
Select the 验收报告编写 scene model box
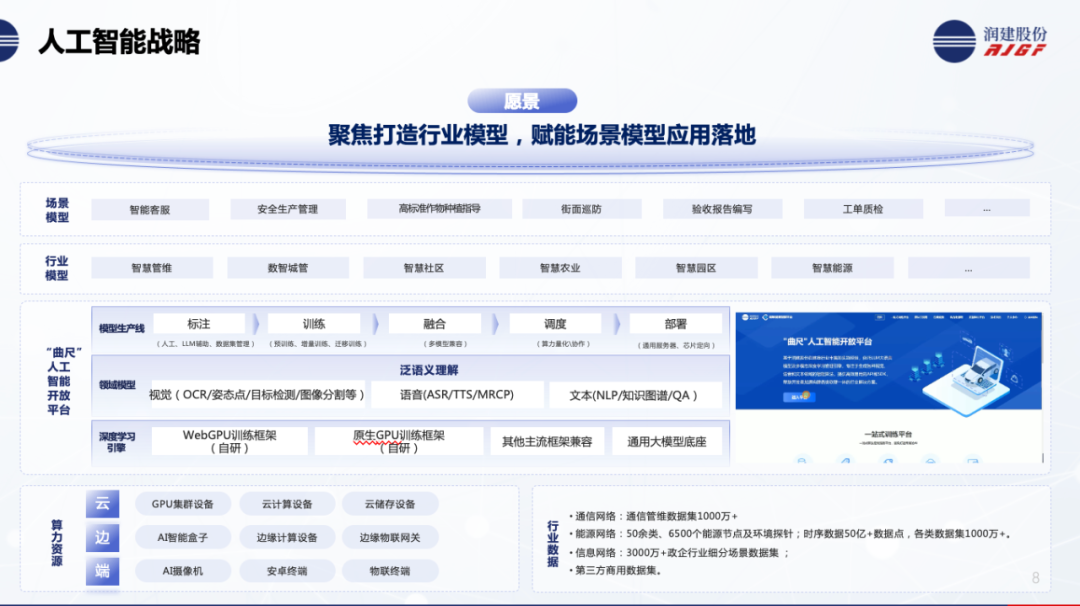pyautogui.click(x=723, y=209)
